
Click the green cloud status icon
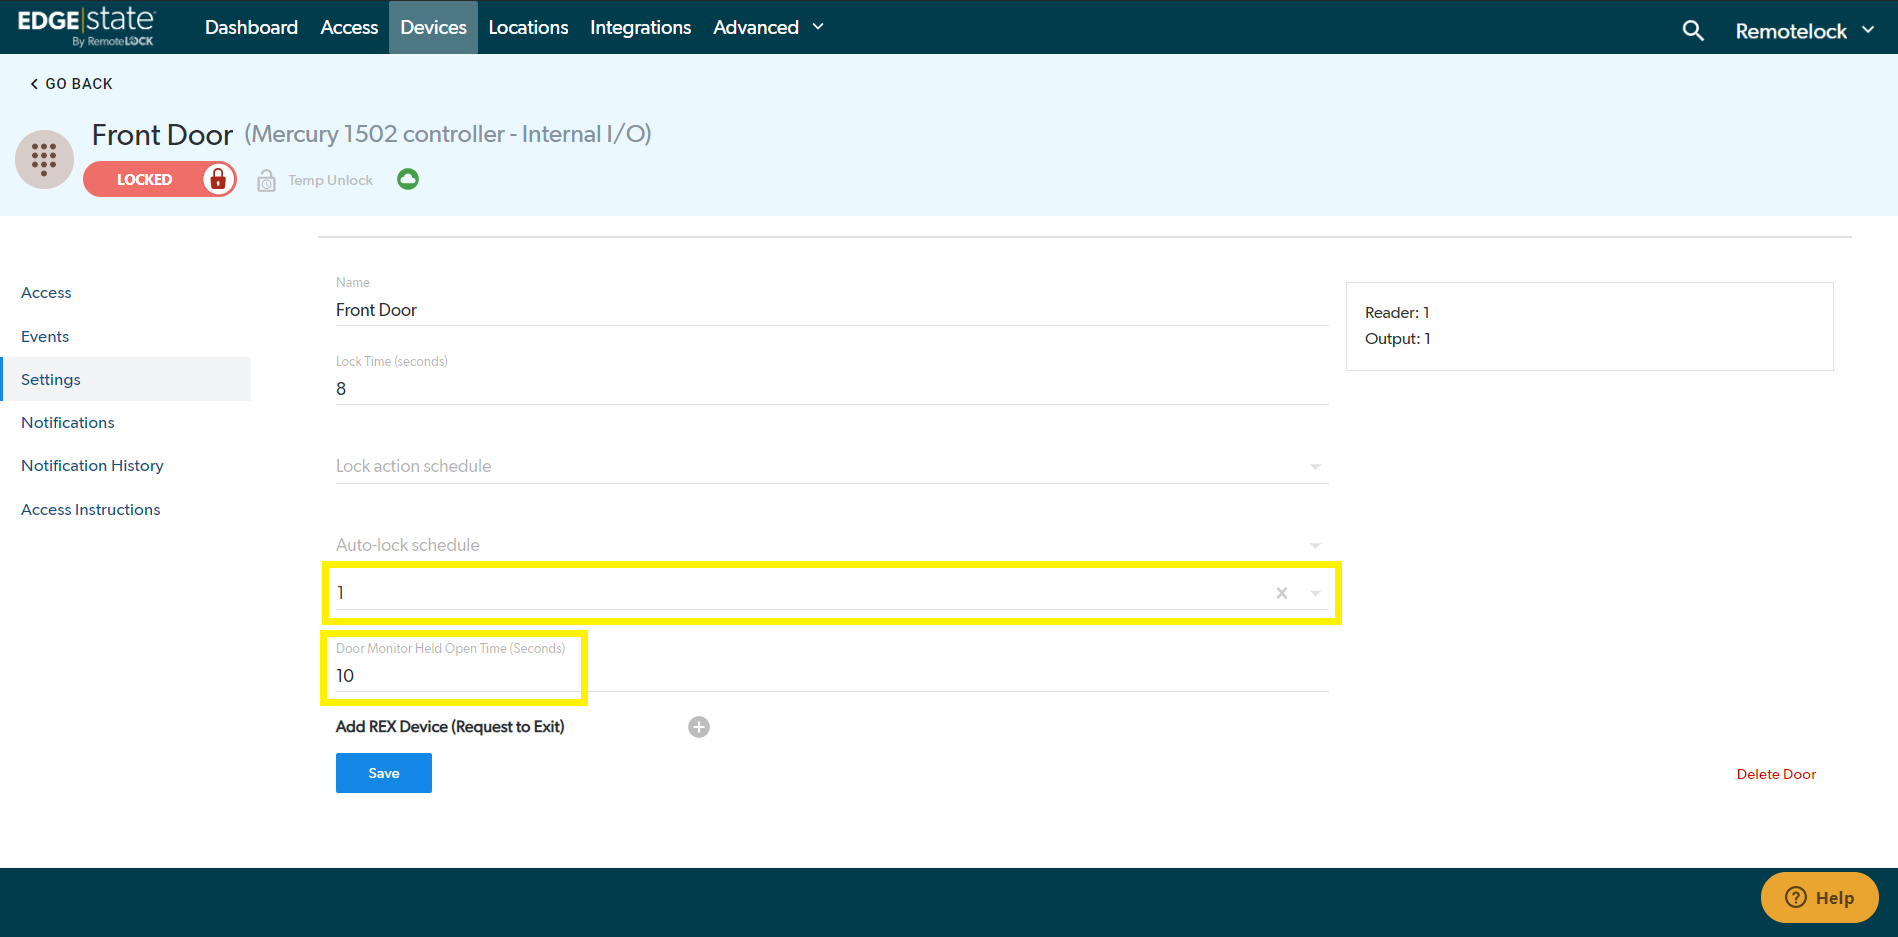coord(408,179)
